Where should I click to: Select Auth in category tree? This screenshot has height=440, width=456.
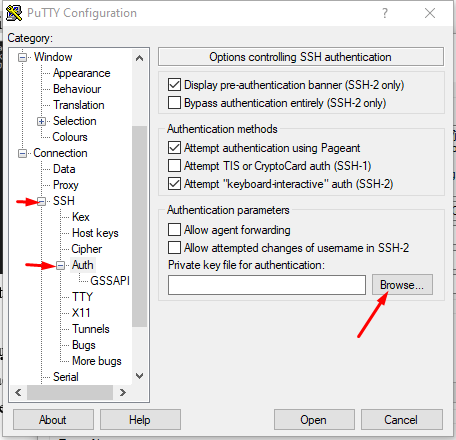(x=83, y=265)
